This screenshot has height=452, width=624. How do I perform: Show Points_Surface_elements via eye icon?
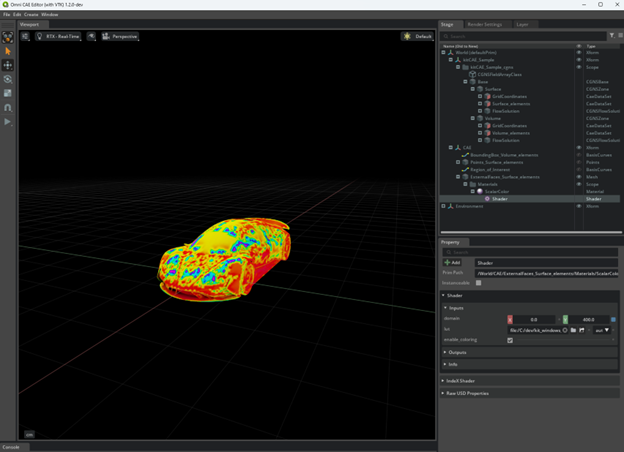[579, 162]
